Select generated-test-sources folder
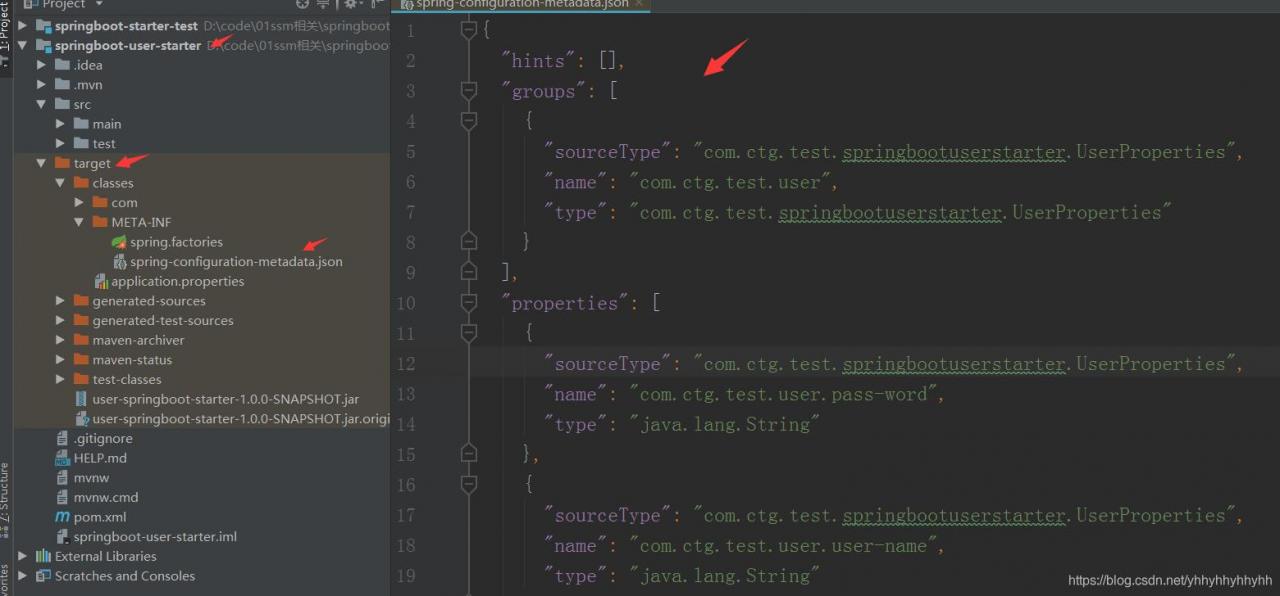The width and height of the screenshot is (1280, 596). point(163,321)
